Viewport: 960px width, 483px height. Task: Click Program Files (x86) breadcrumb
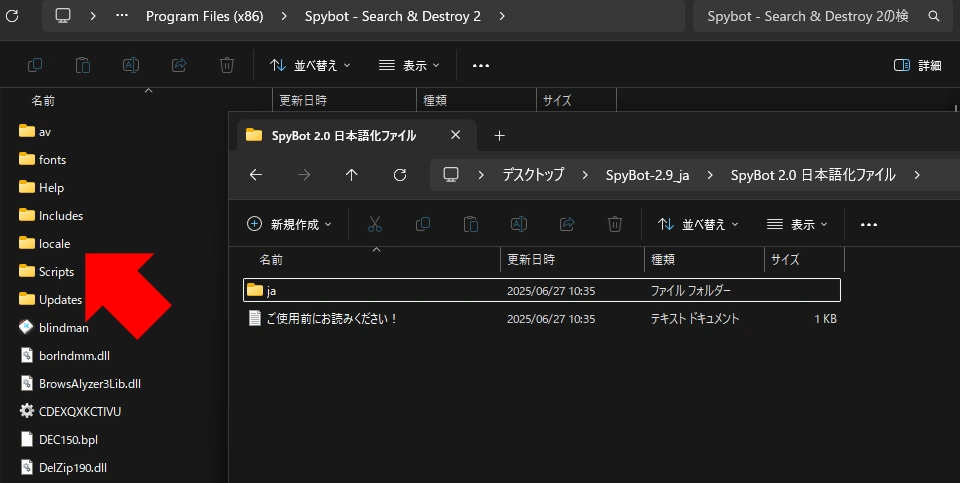tap(204, 17)
